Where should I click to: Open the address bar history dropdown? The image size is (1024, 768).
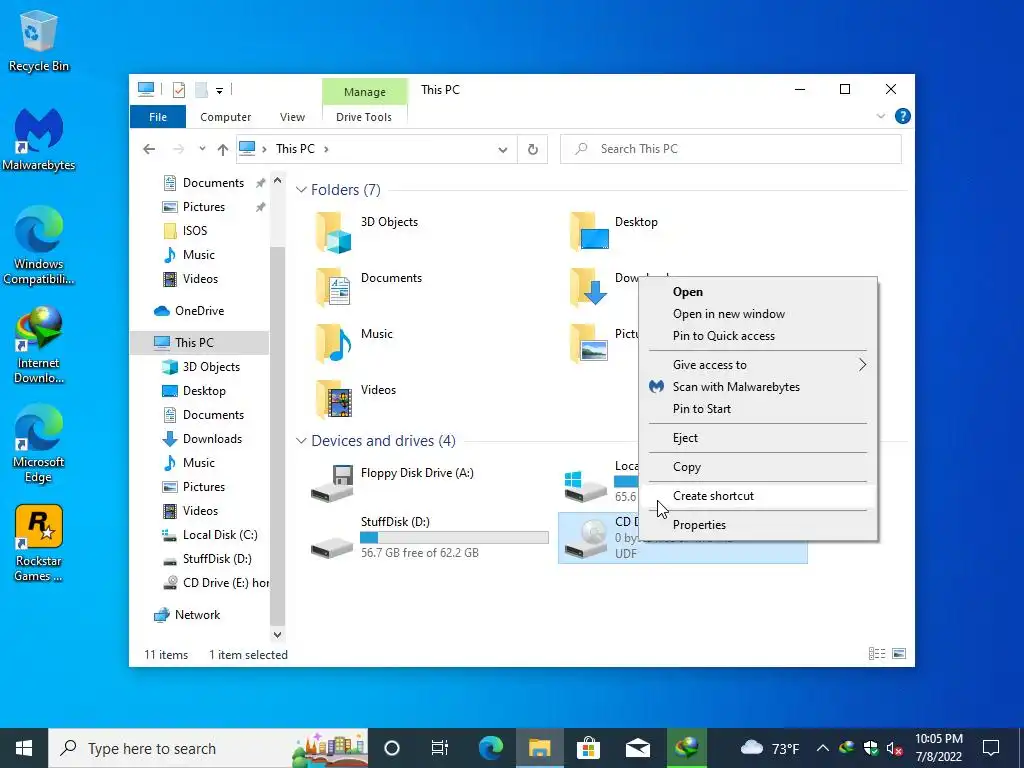pyautogui.click(x=503, y=150)
